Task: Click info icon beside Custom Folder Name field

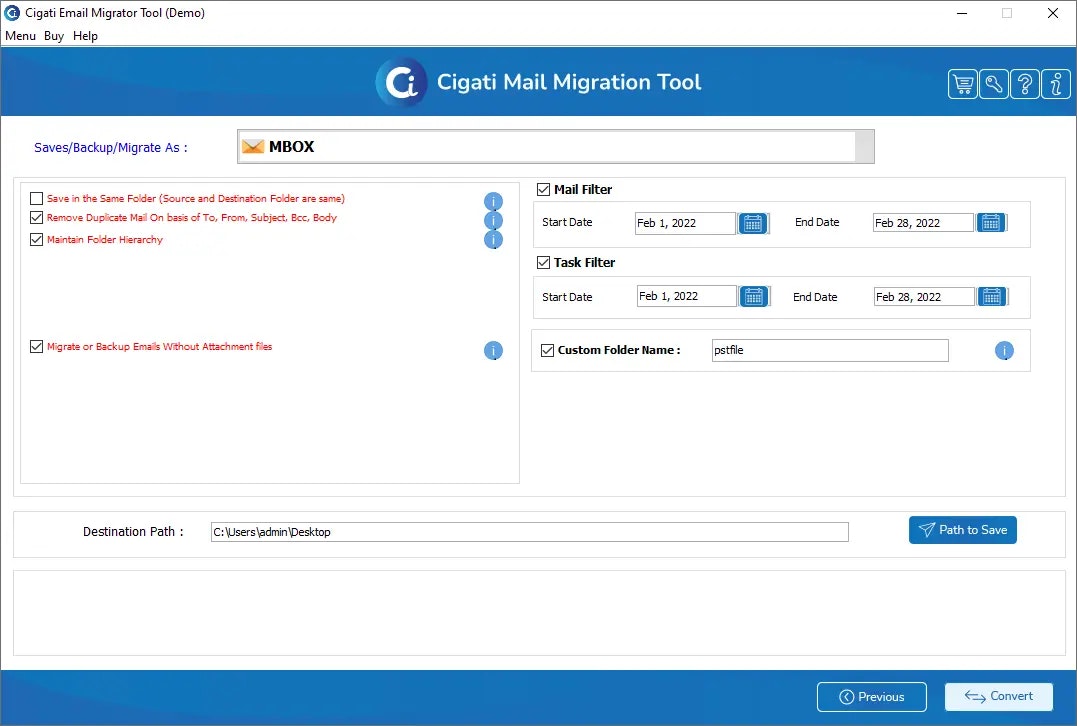Action: [x=1004, y=351]
